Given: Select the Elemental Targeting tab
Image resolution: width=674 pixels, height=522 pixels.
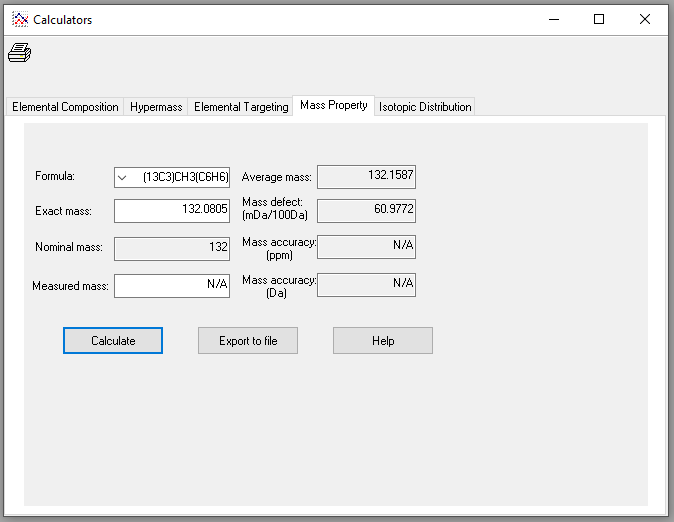Looking at the screenshot, I should coord(241,107).
